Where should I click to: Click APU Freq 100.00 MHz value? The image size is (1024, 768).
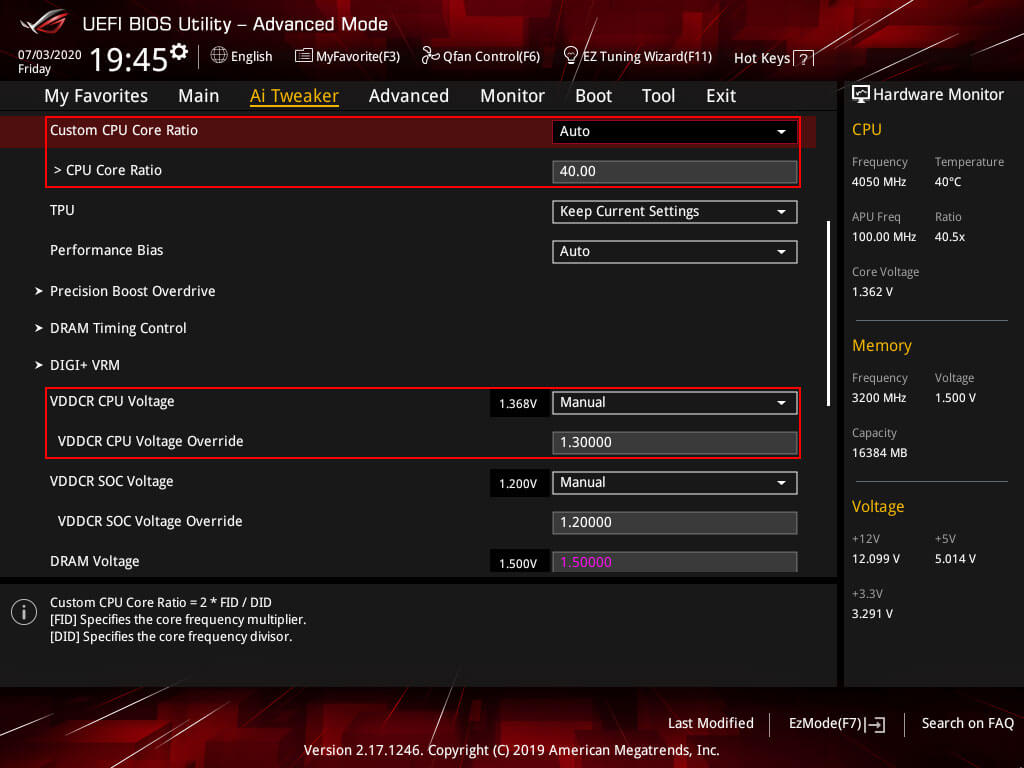pos(884,237)
